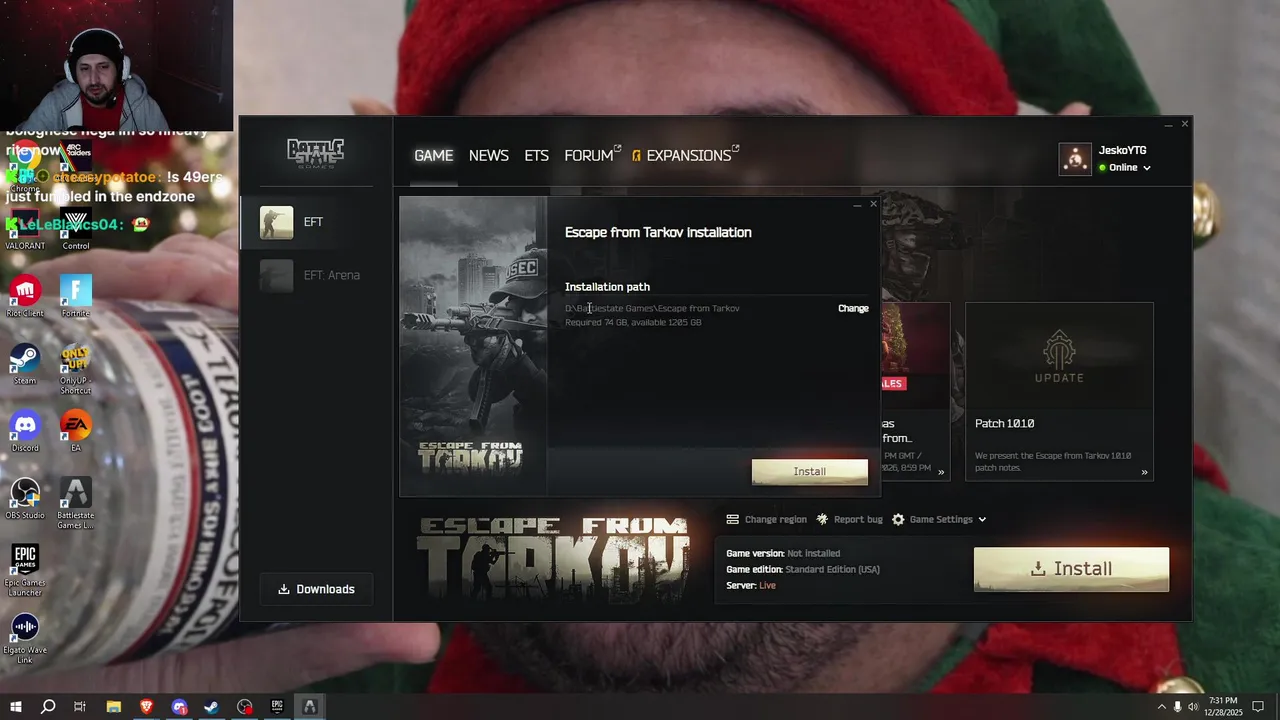Open Battlestate launcher from taskbar
This screenshot has height=720, width=1280.
tap(310, 707)
